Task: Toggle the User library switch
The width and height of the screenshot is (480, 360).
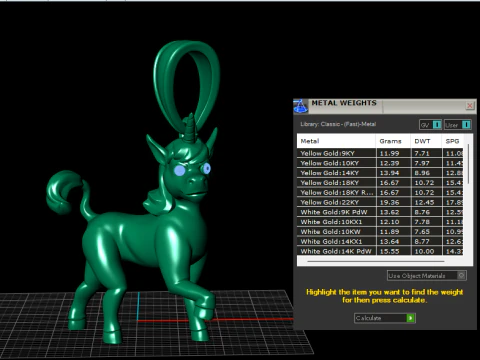Action: [x=457, y=125]
